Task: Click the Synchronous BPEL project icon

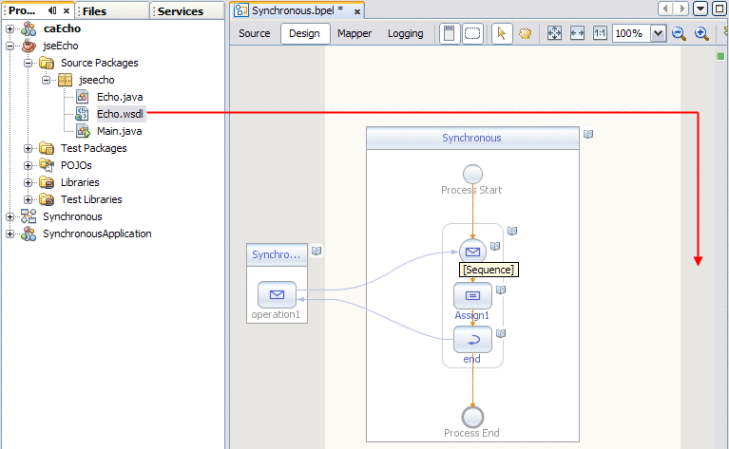Action: (28, 216)
